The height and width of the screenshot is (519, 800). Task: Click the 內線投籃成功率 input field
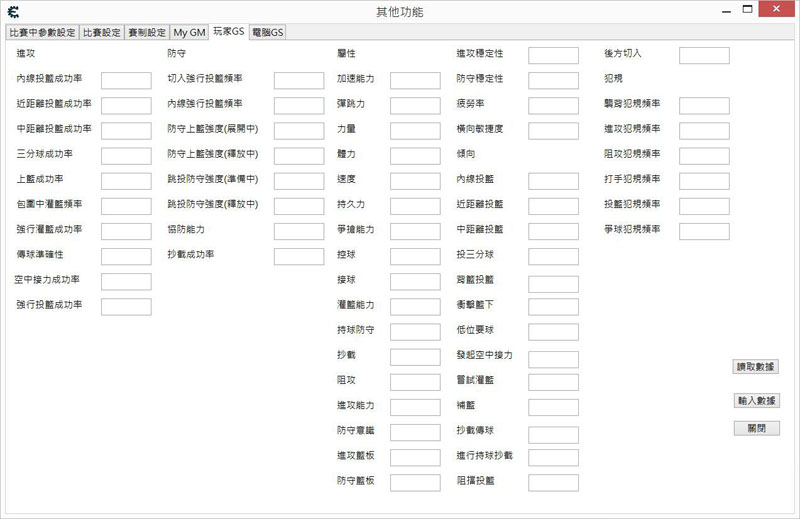(x=126, y=80)
